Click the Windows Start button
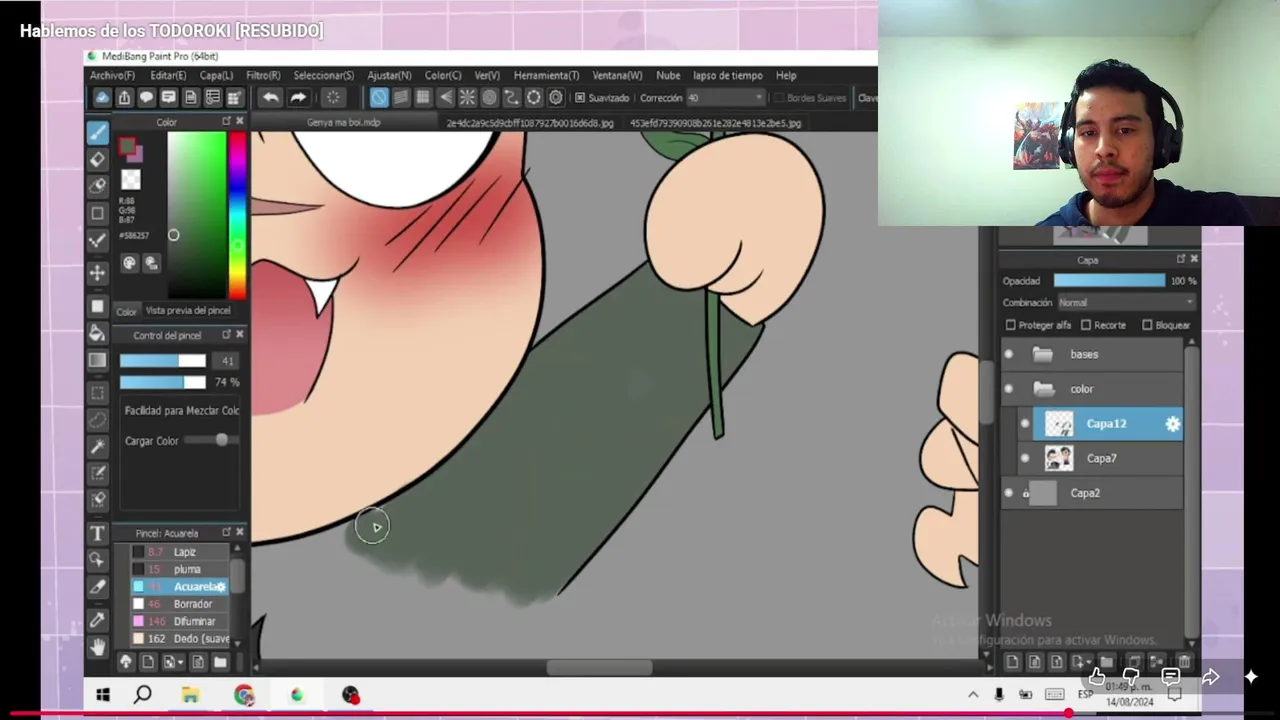Viewport: 1280px width, 720px height. point(103,695)
